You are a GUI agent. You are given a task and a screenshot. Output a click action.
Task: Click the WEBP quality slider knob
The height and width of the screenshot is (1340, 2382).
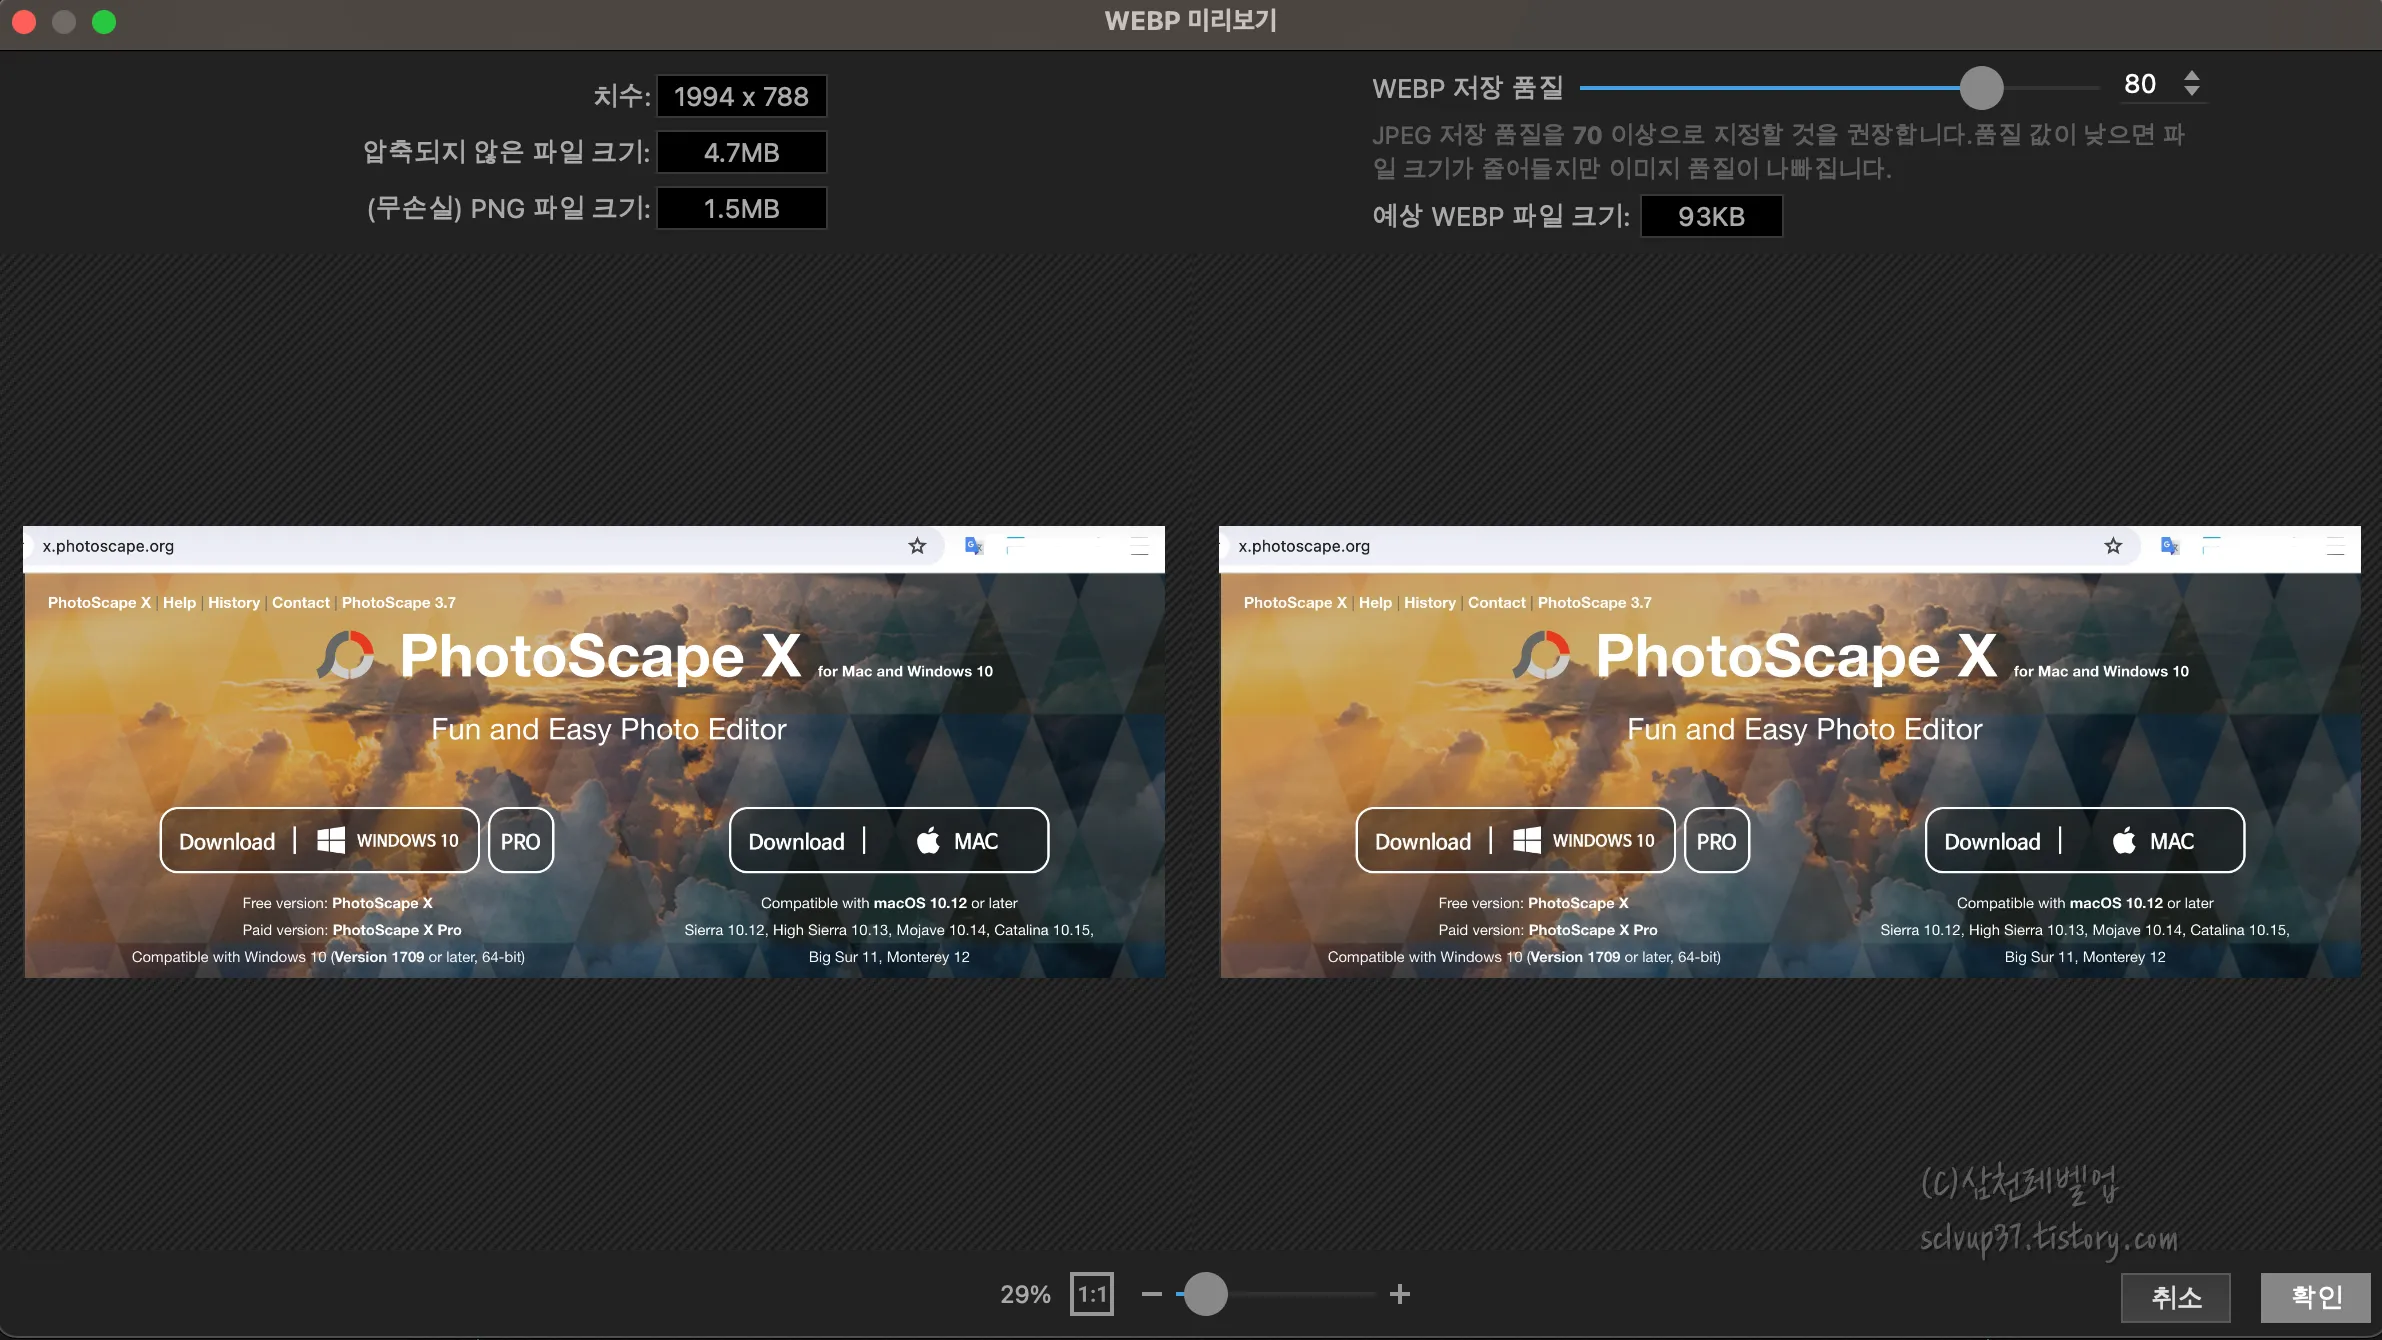[x=1981, y=88]
